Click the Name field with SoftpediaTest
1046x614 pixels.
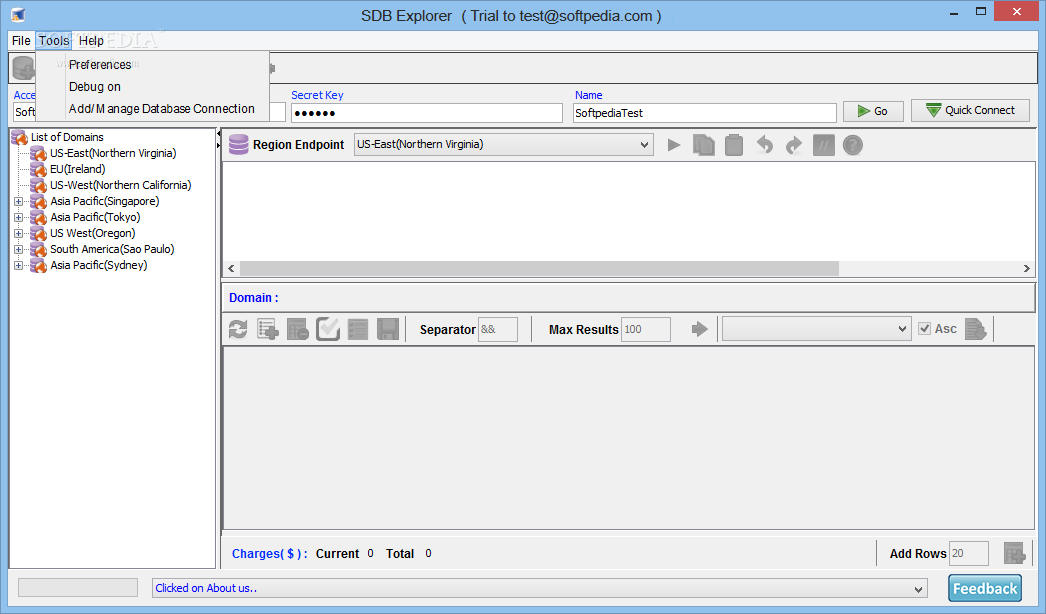704,113
